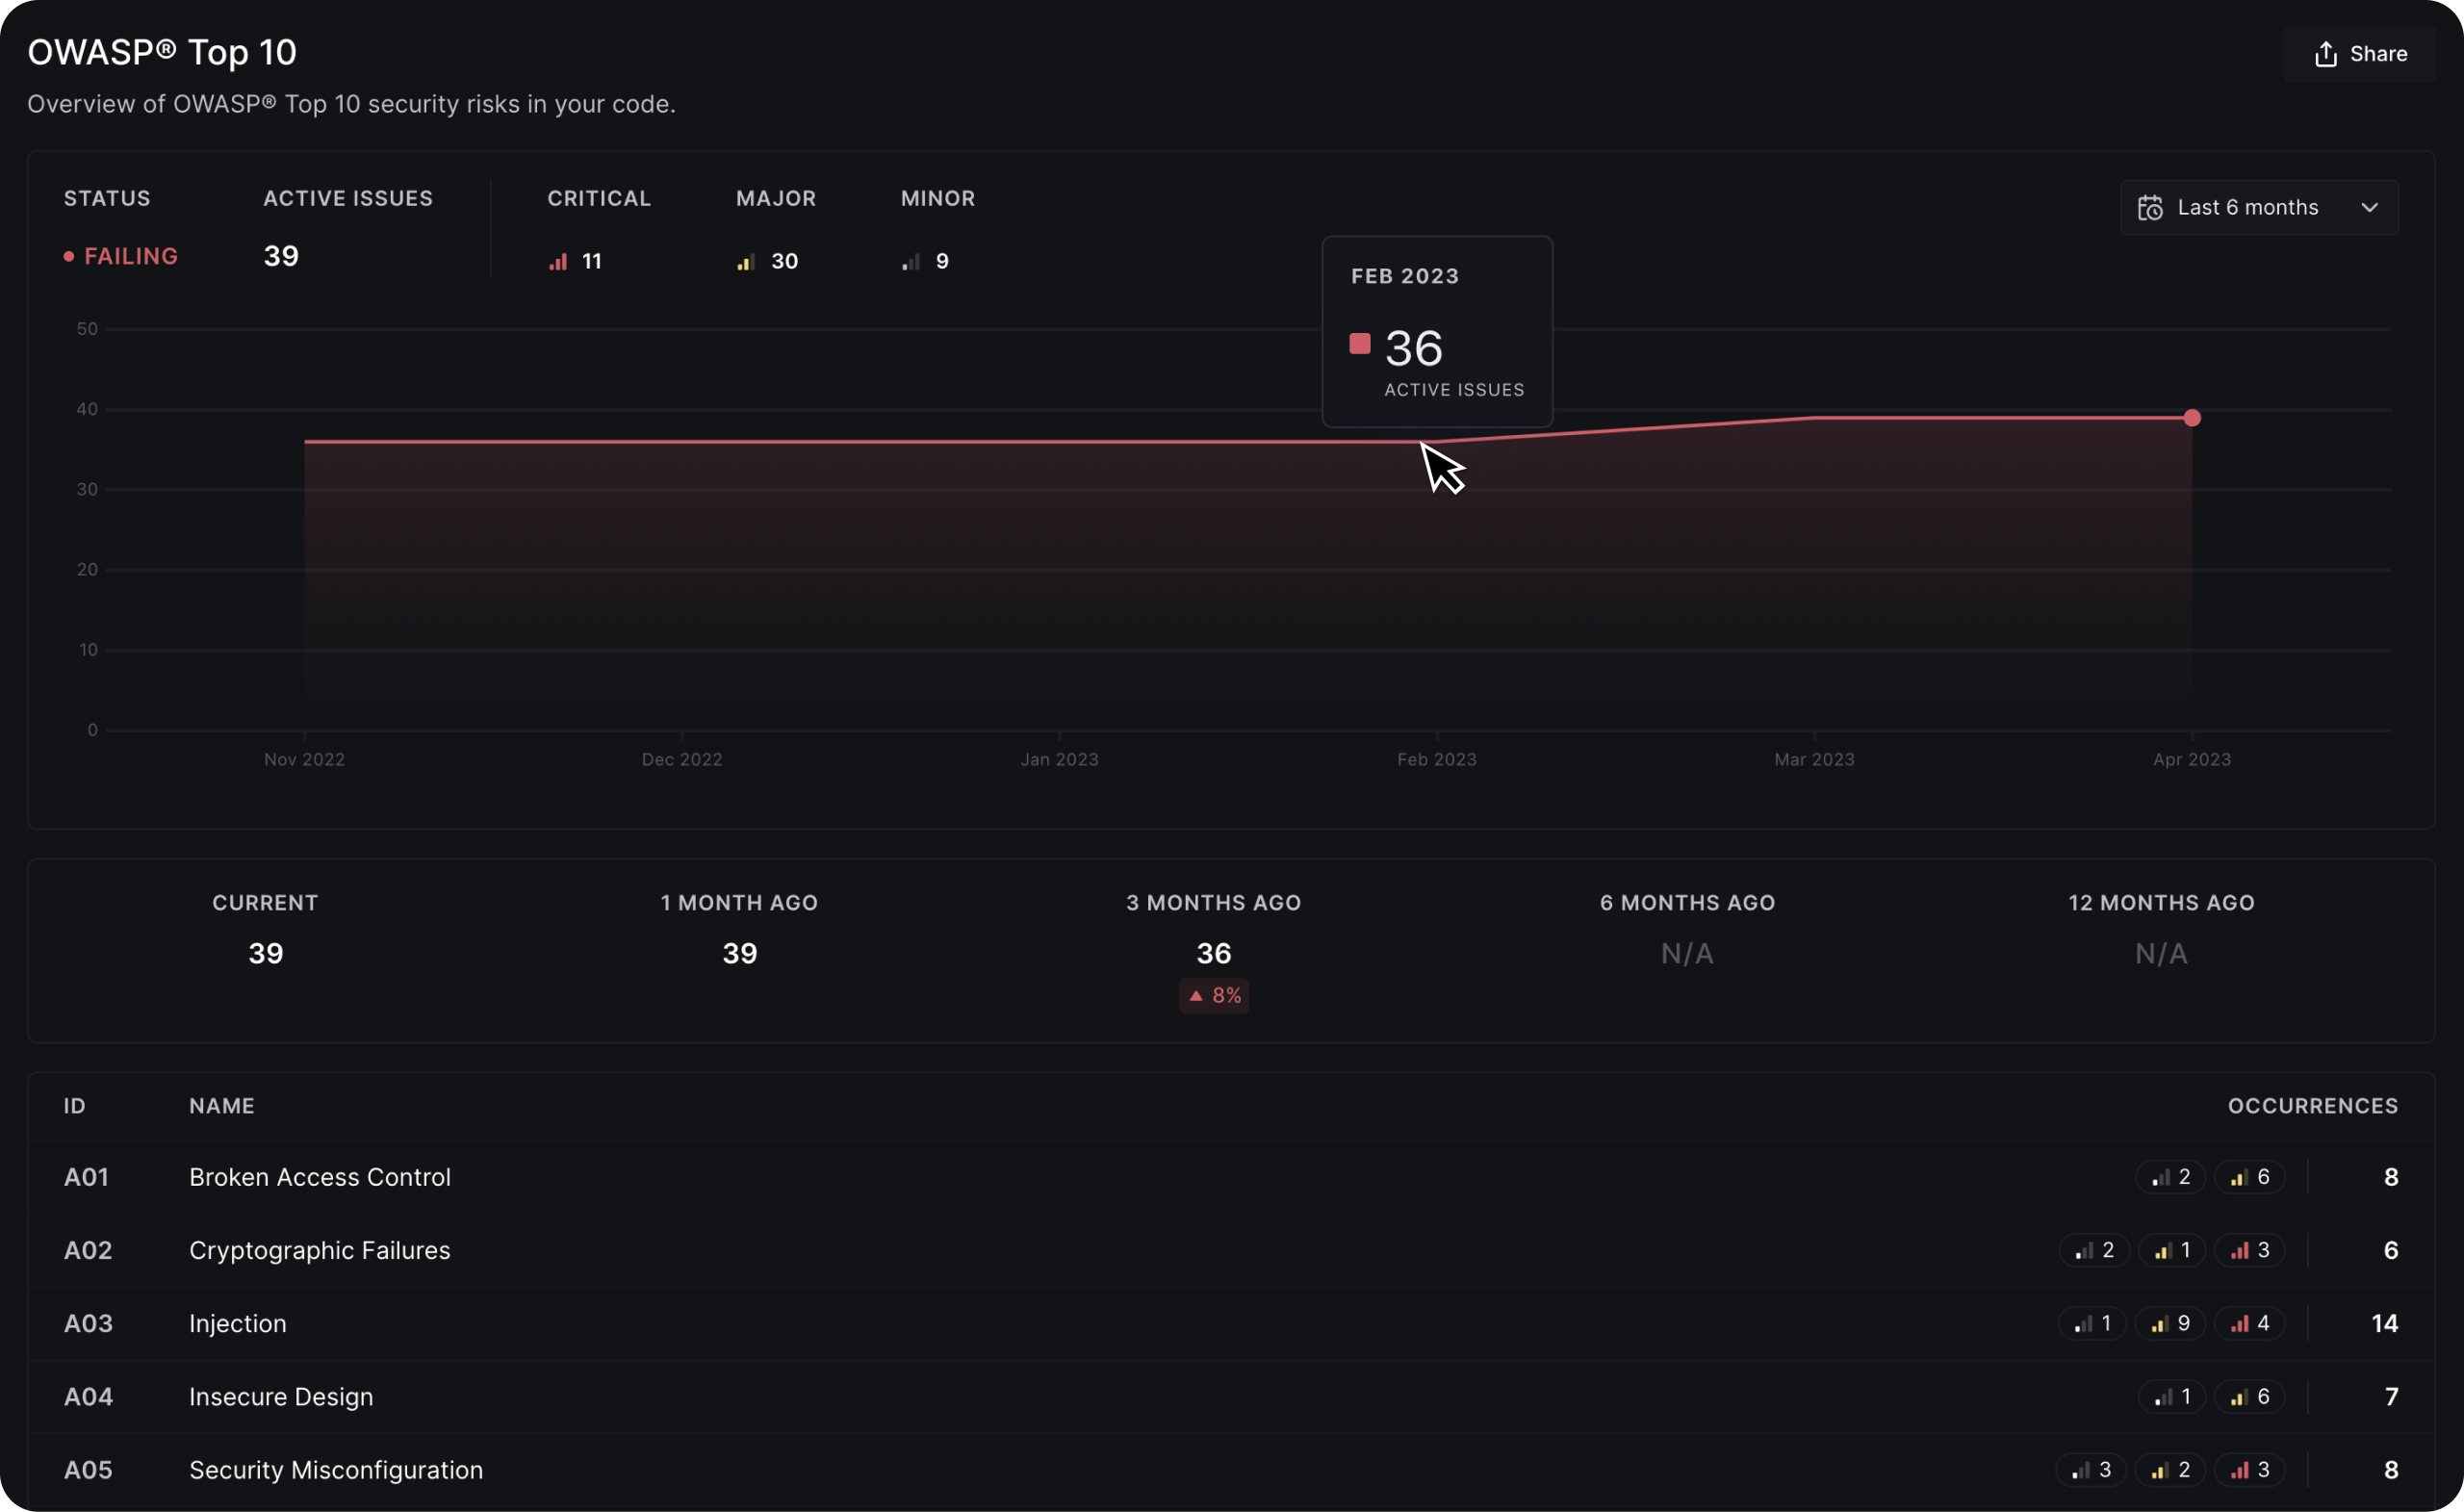Click the 3 Months Ago stat showing 36
Screen dimensions: 2464x1512
pos(1213,953)
